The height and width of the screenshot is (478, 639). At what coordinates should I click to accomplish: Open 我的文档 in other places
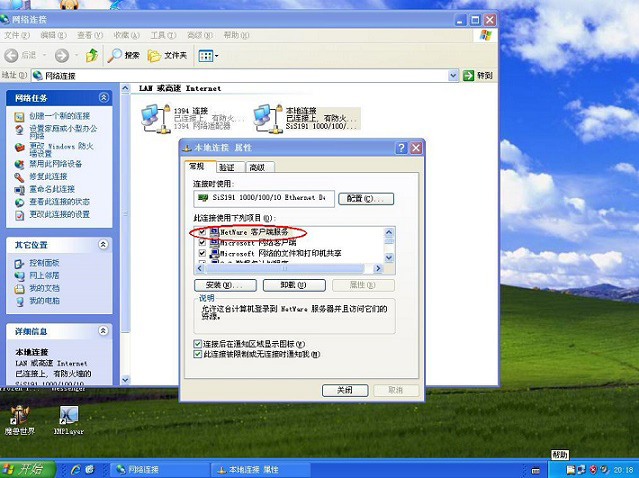tap(44, 288)
